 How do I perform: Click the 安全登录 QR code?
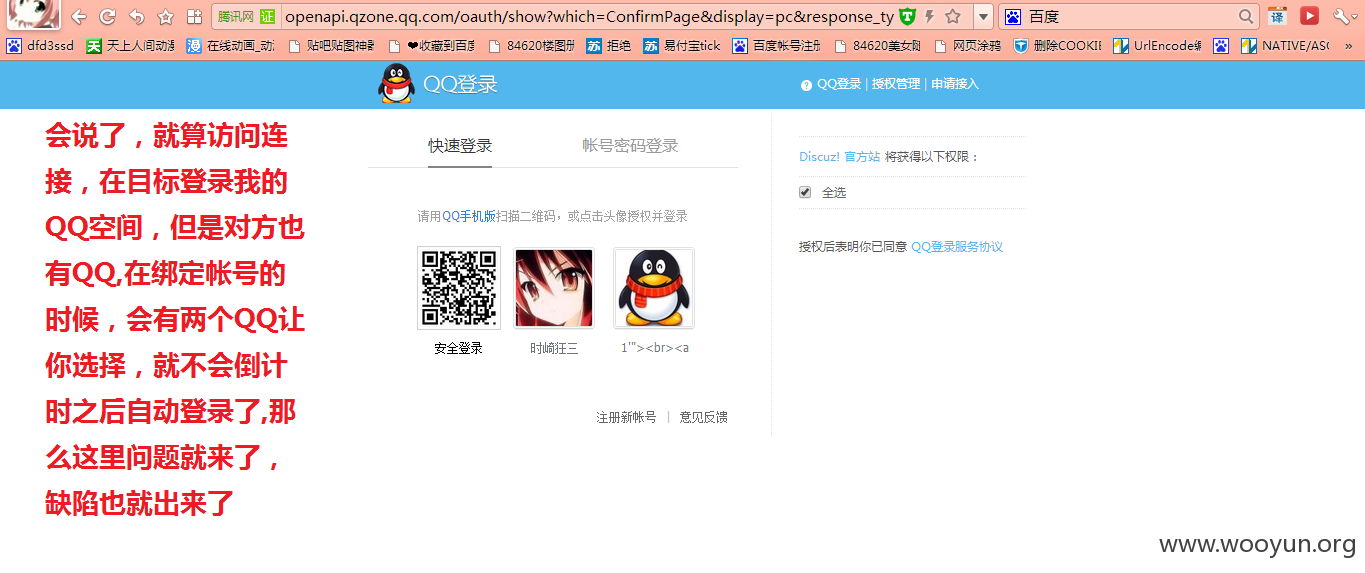pos(459,288)
